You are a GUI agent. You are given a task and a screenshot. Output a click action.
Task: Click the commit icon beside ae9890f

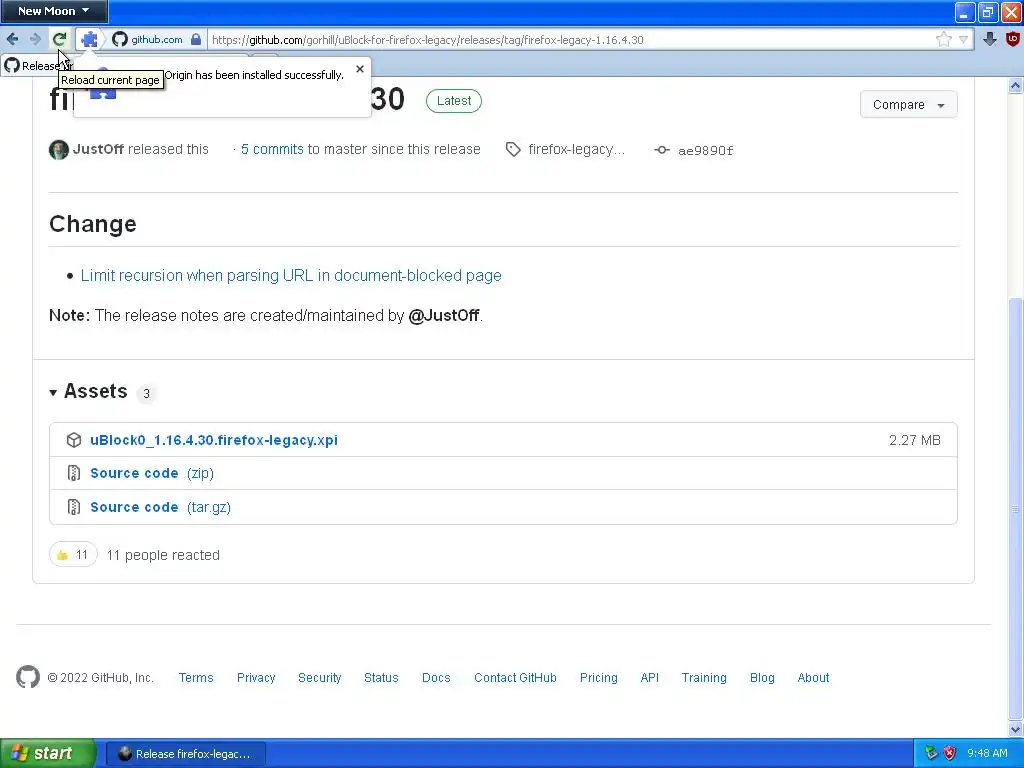point(662,150)
